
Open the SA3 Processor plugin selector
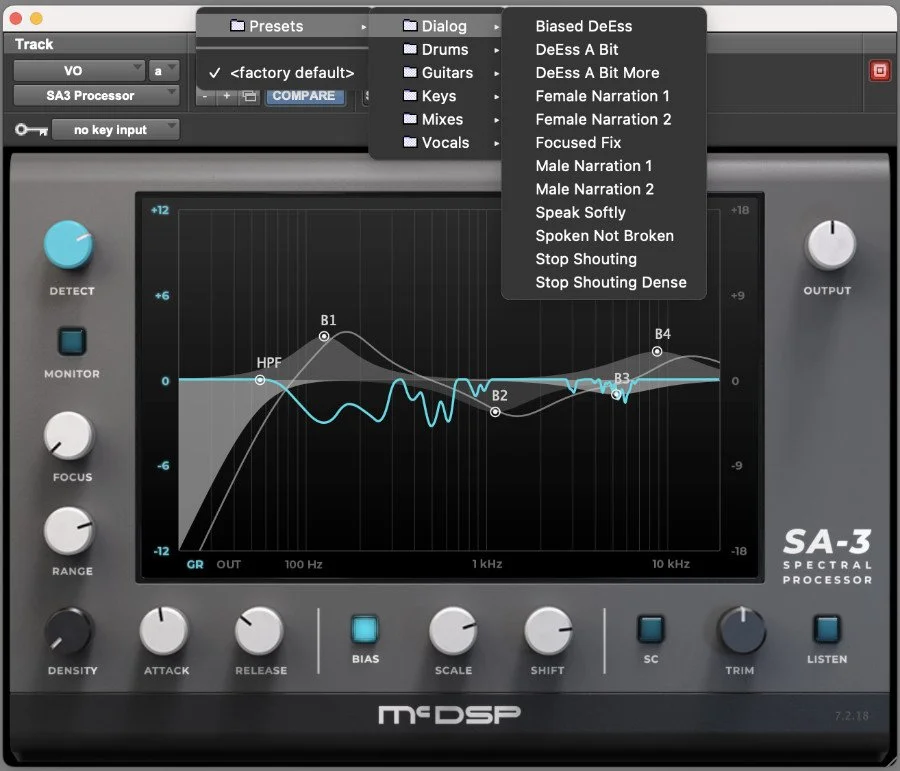pyautogui.click(x=95, y=95)
